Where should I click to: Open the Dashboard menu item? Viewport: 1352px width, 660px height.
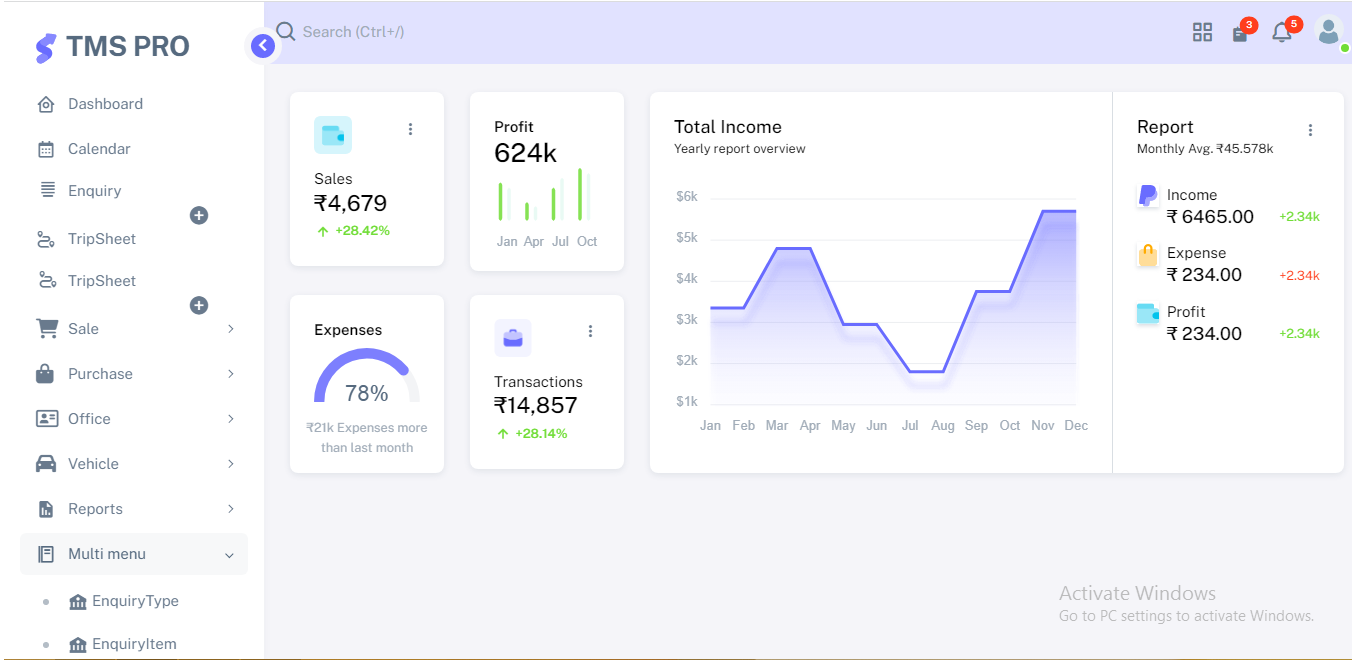(104, 104)
